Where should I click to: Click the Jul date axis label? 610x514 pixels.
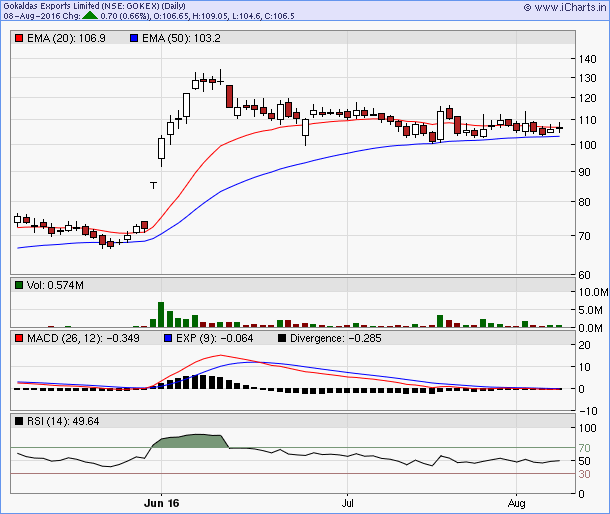347,503
